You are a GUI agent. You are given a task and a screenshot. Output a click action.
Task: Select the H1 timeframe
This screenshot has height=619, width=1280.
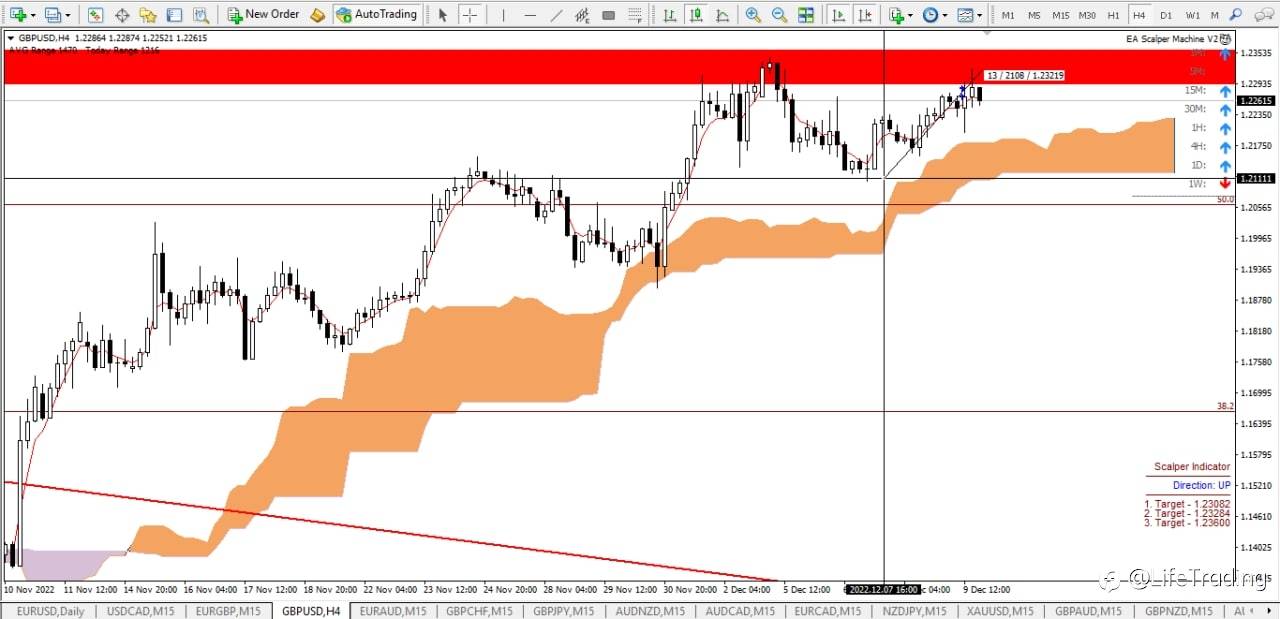1113,15
